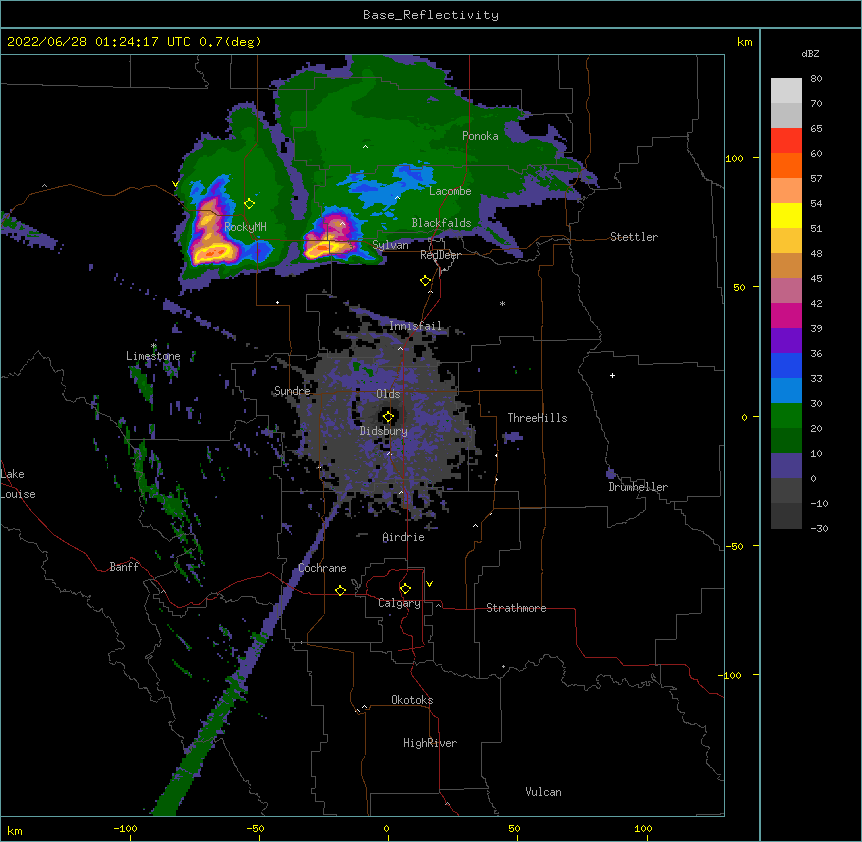The width and height of the screenshot is (862, 842).
Task: Click the yellow diamond marker beside RockyMH
Action: pyautogui.click(x=249, y=204)
